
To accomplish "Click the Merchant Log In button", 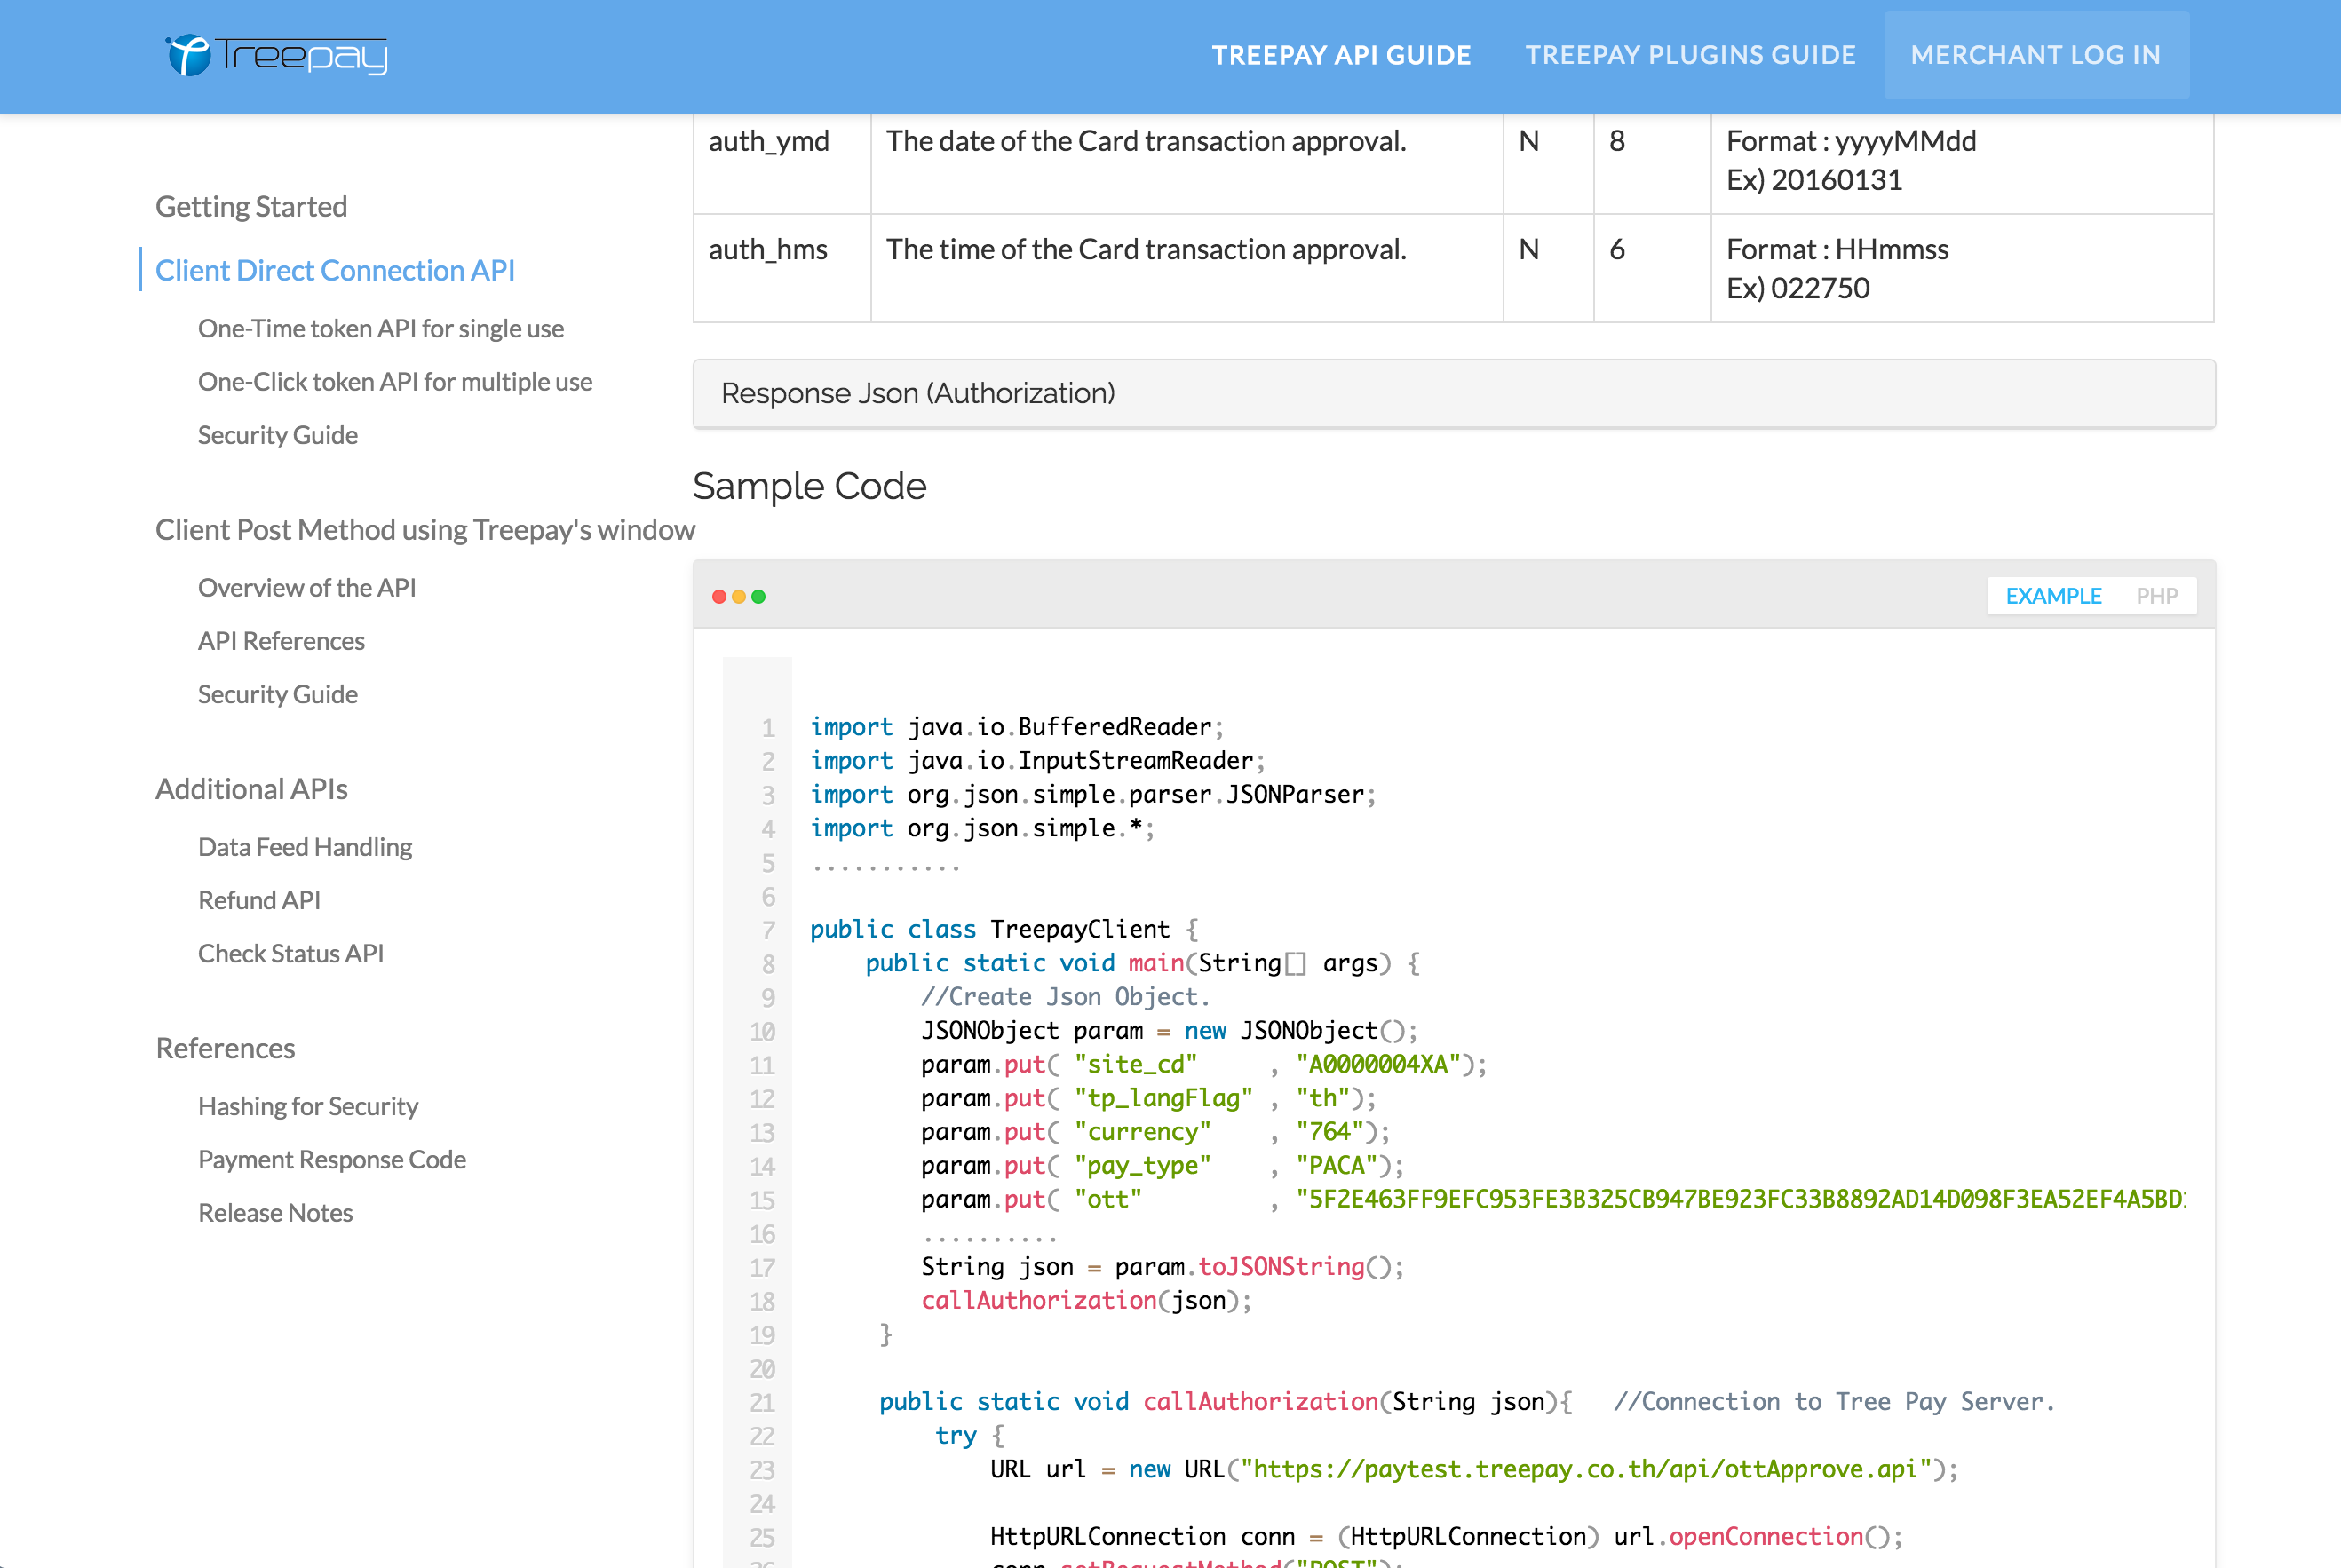I will click(x=2036, y=55).
